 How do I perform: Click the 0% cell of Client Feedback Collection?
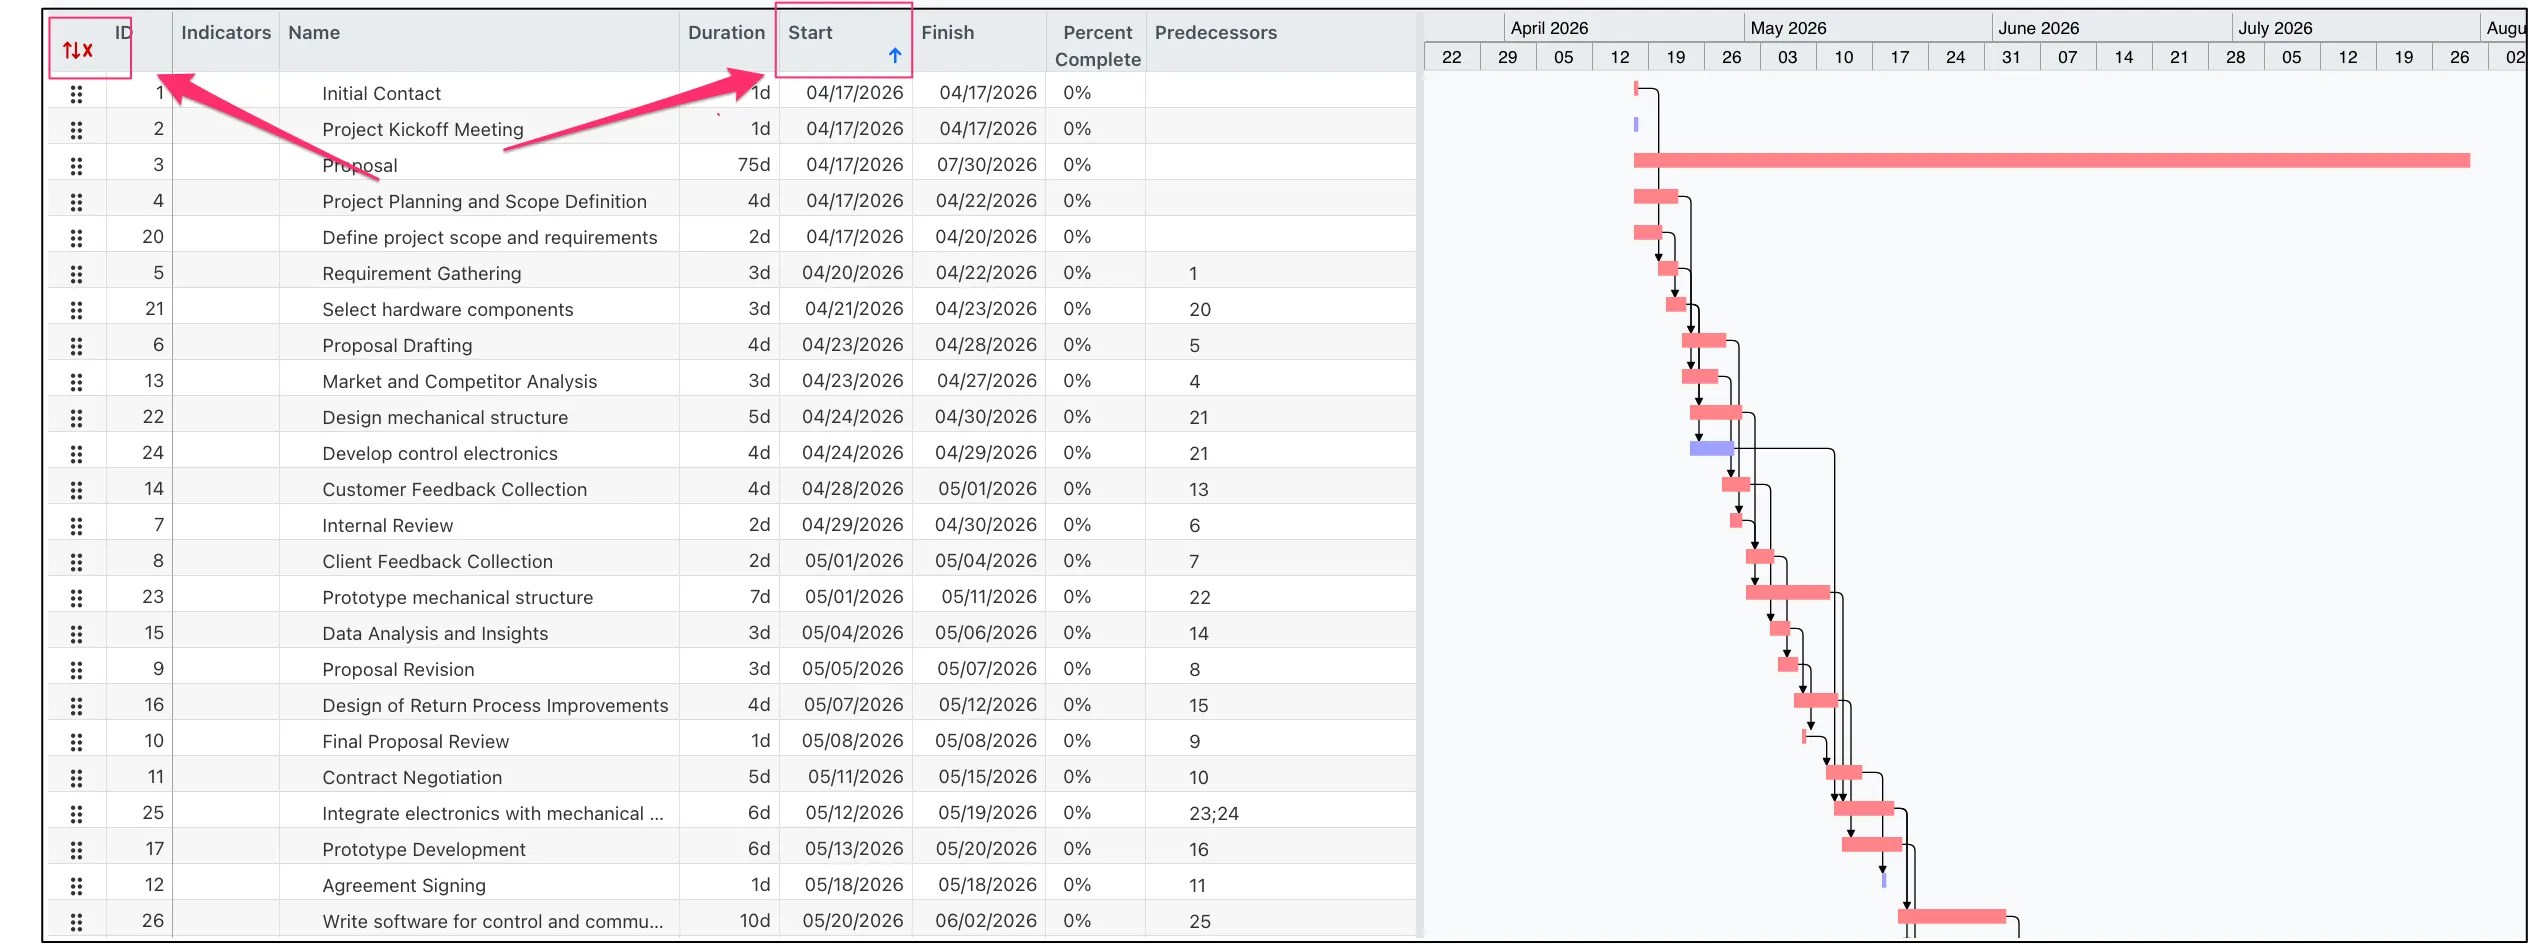point(1077,561)
